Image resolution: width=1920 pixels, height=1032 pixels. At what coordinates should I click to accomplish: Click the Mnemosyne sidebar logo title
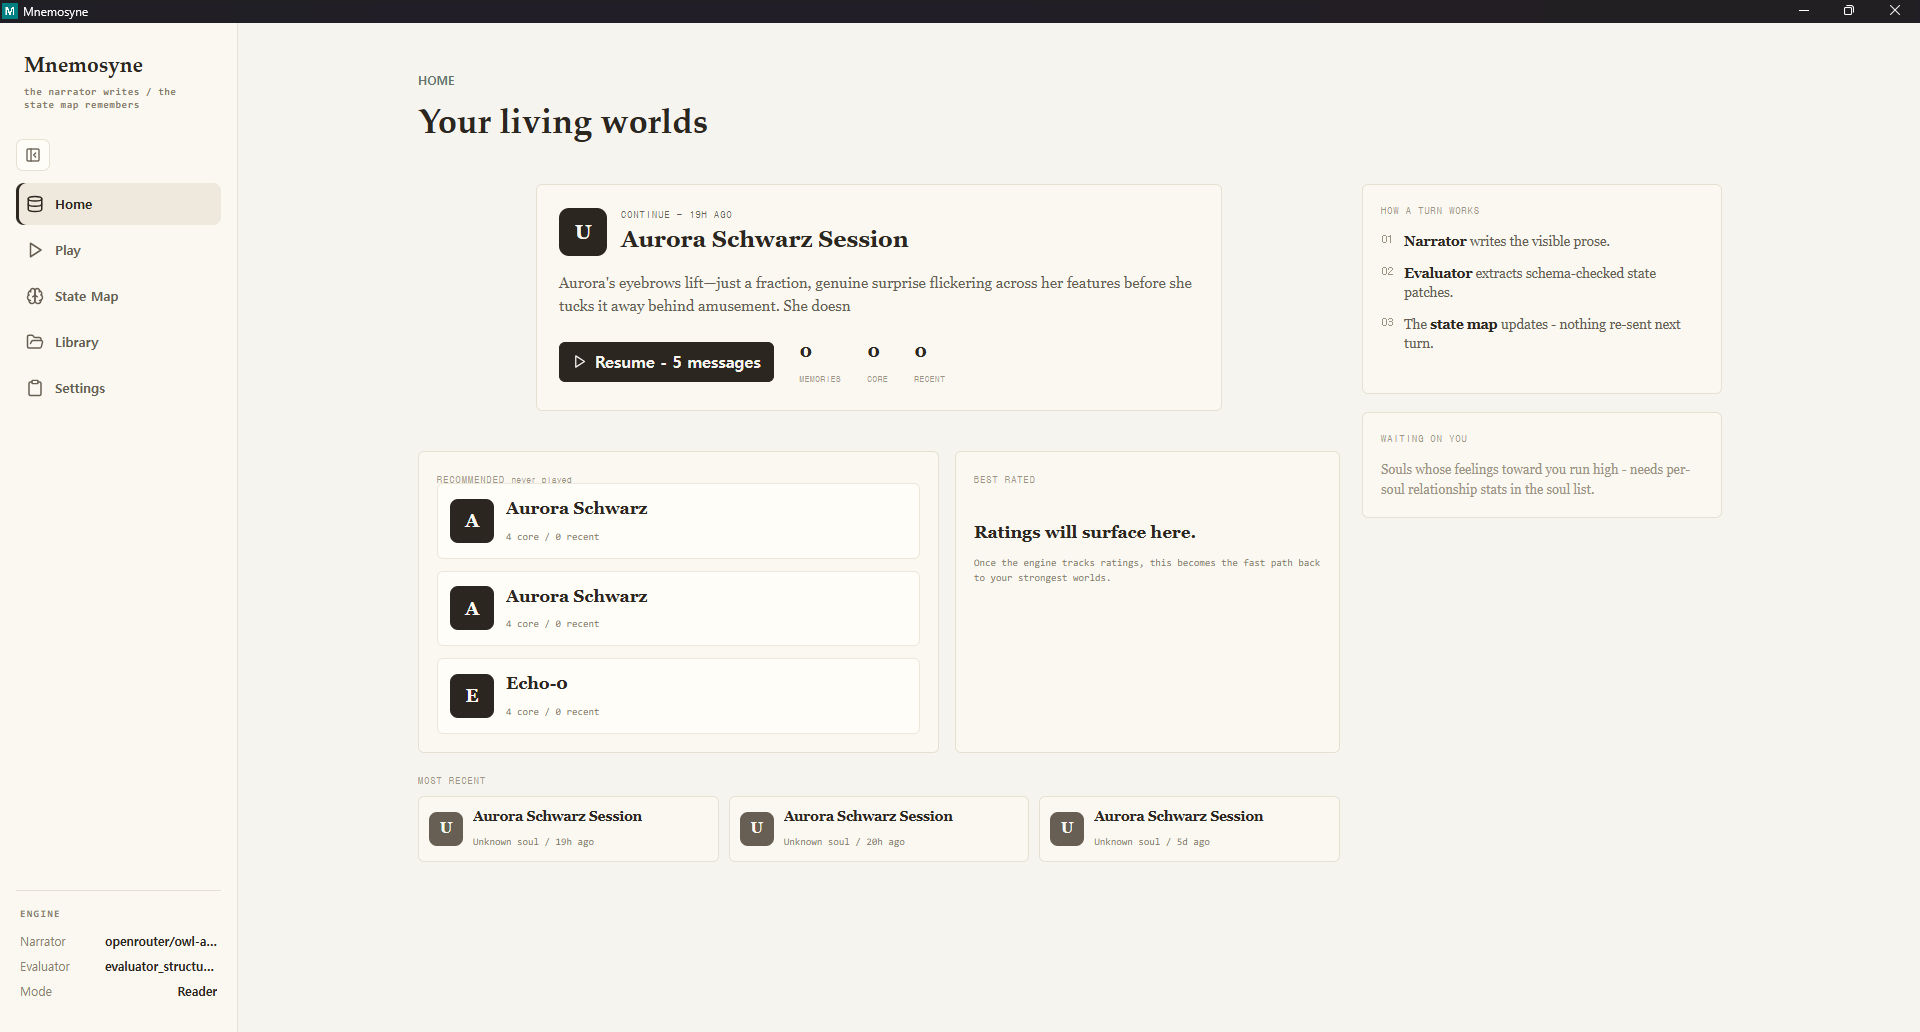tap(84, 65)
